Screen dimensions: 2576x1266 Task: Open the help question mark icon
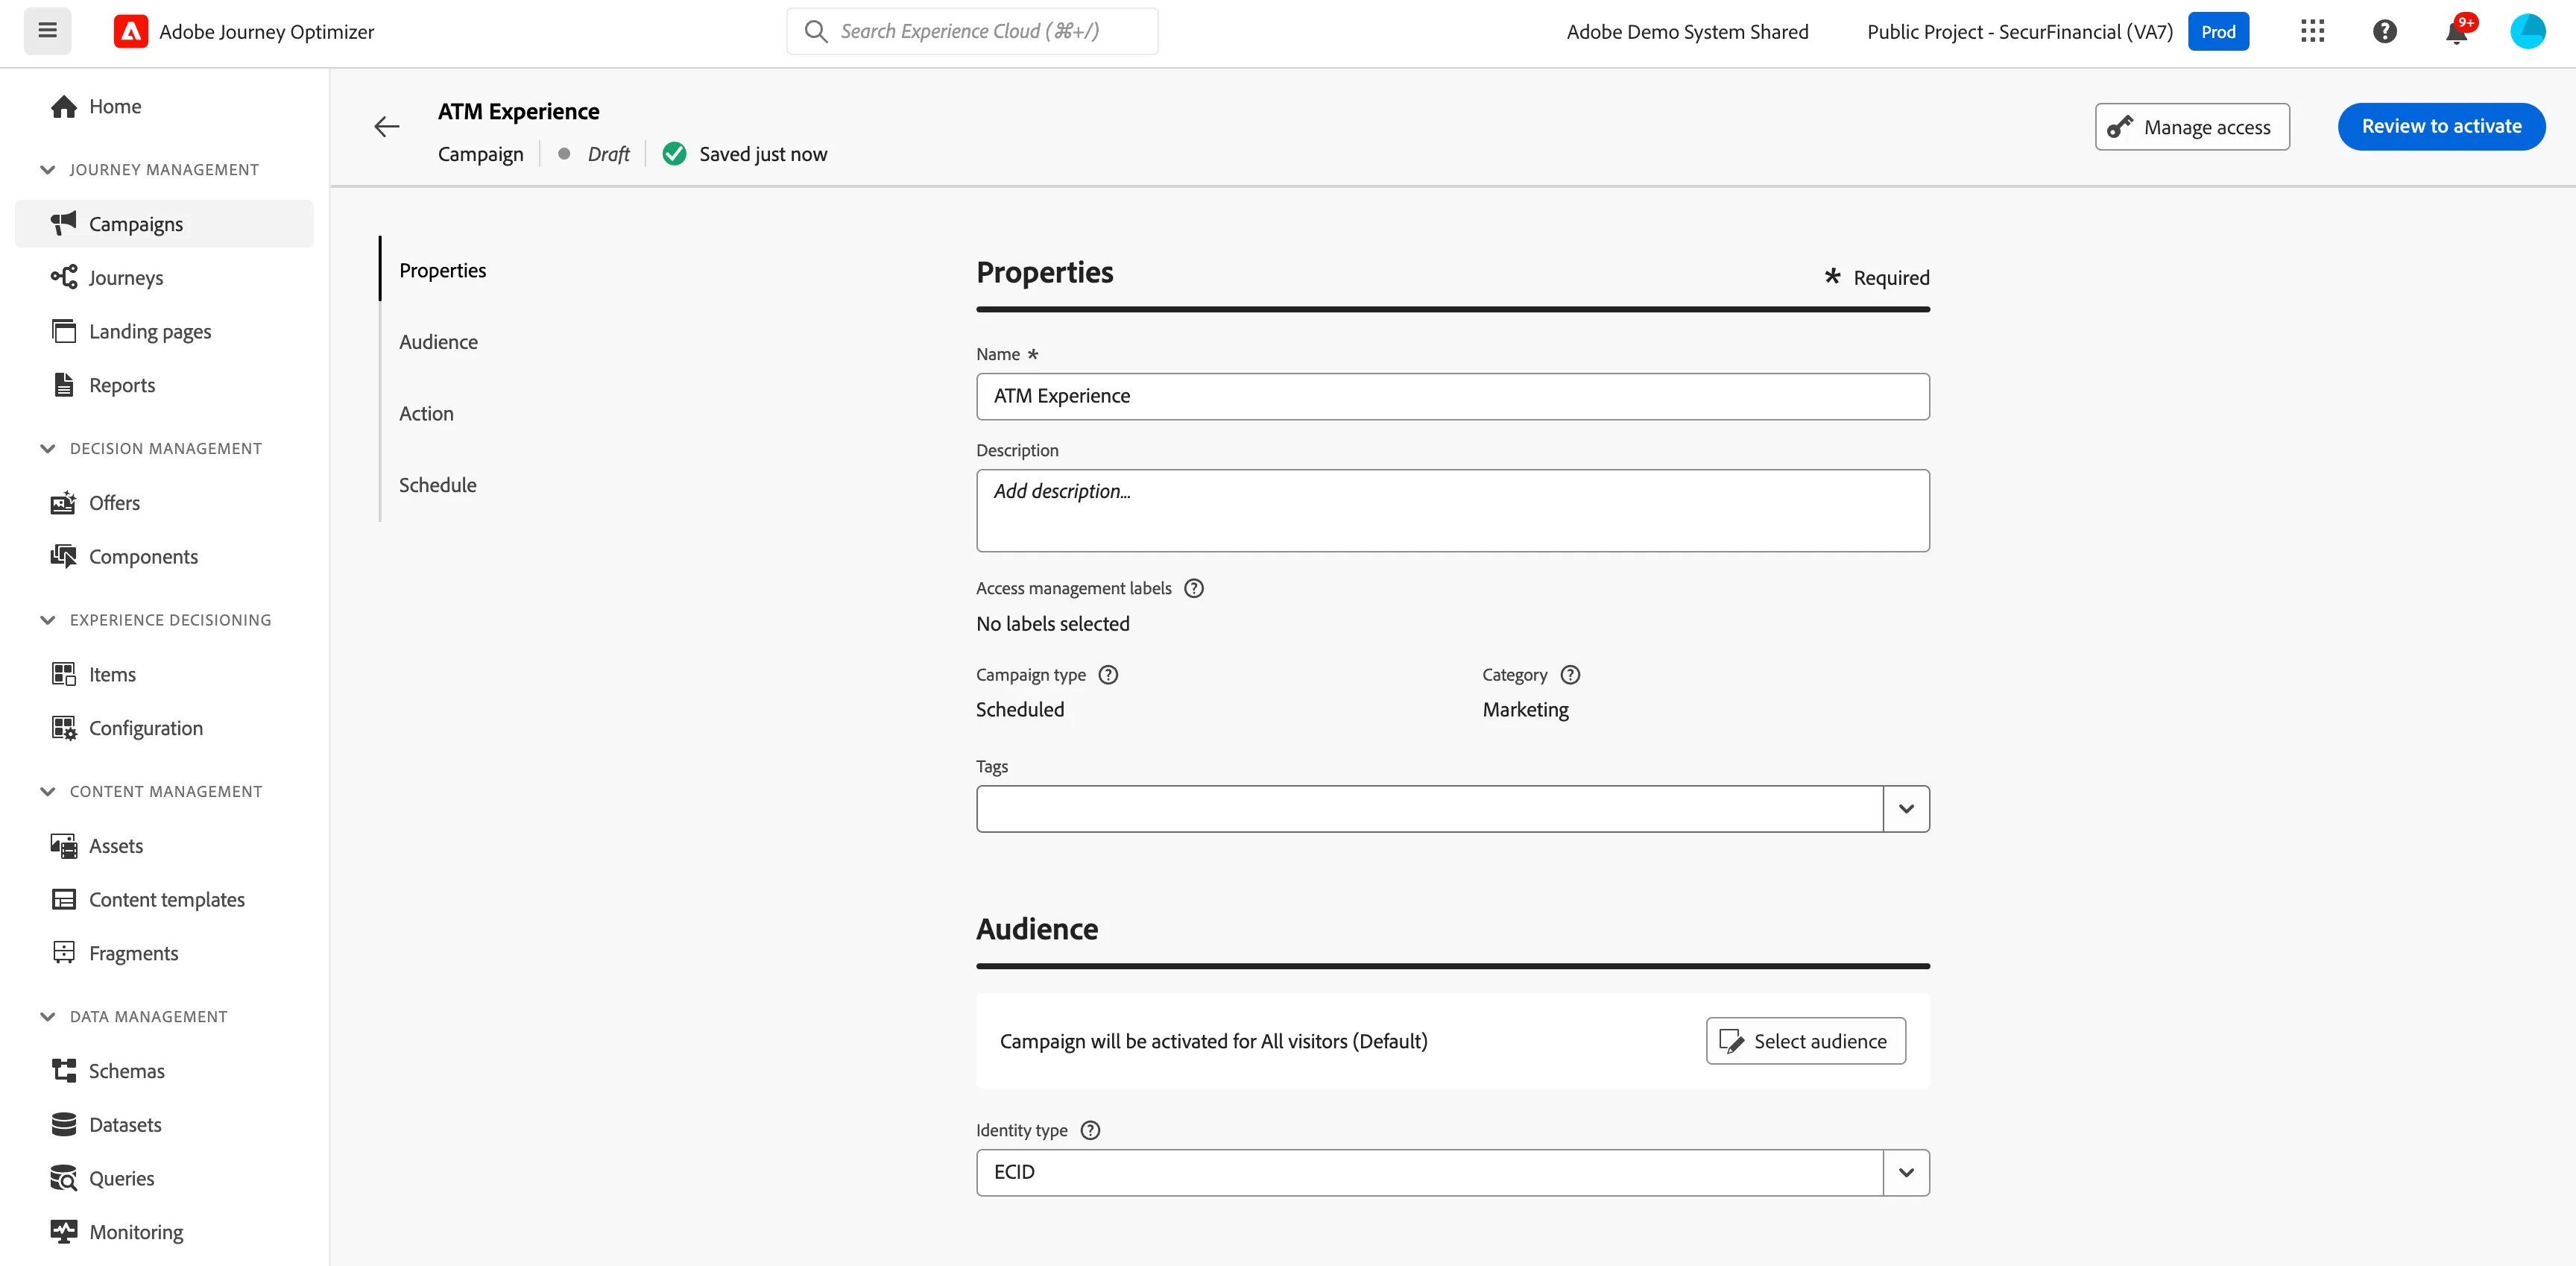pyautogui.click(x=2384, y=31)
